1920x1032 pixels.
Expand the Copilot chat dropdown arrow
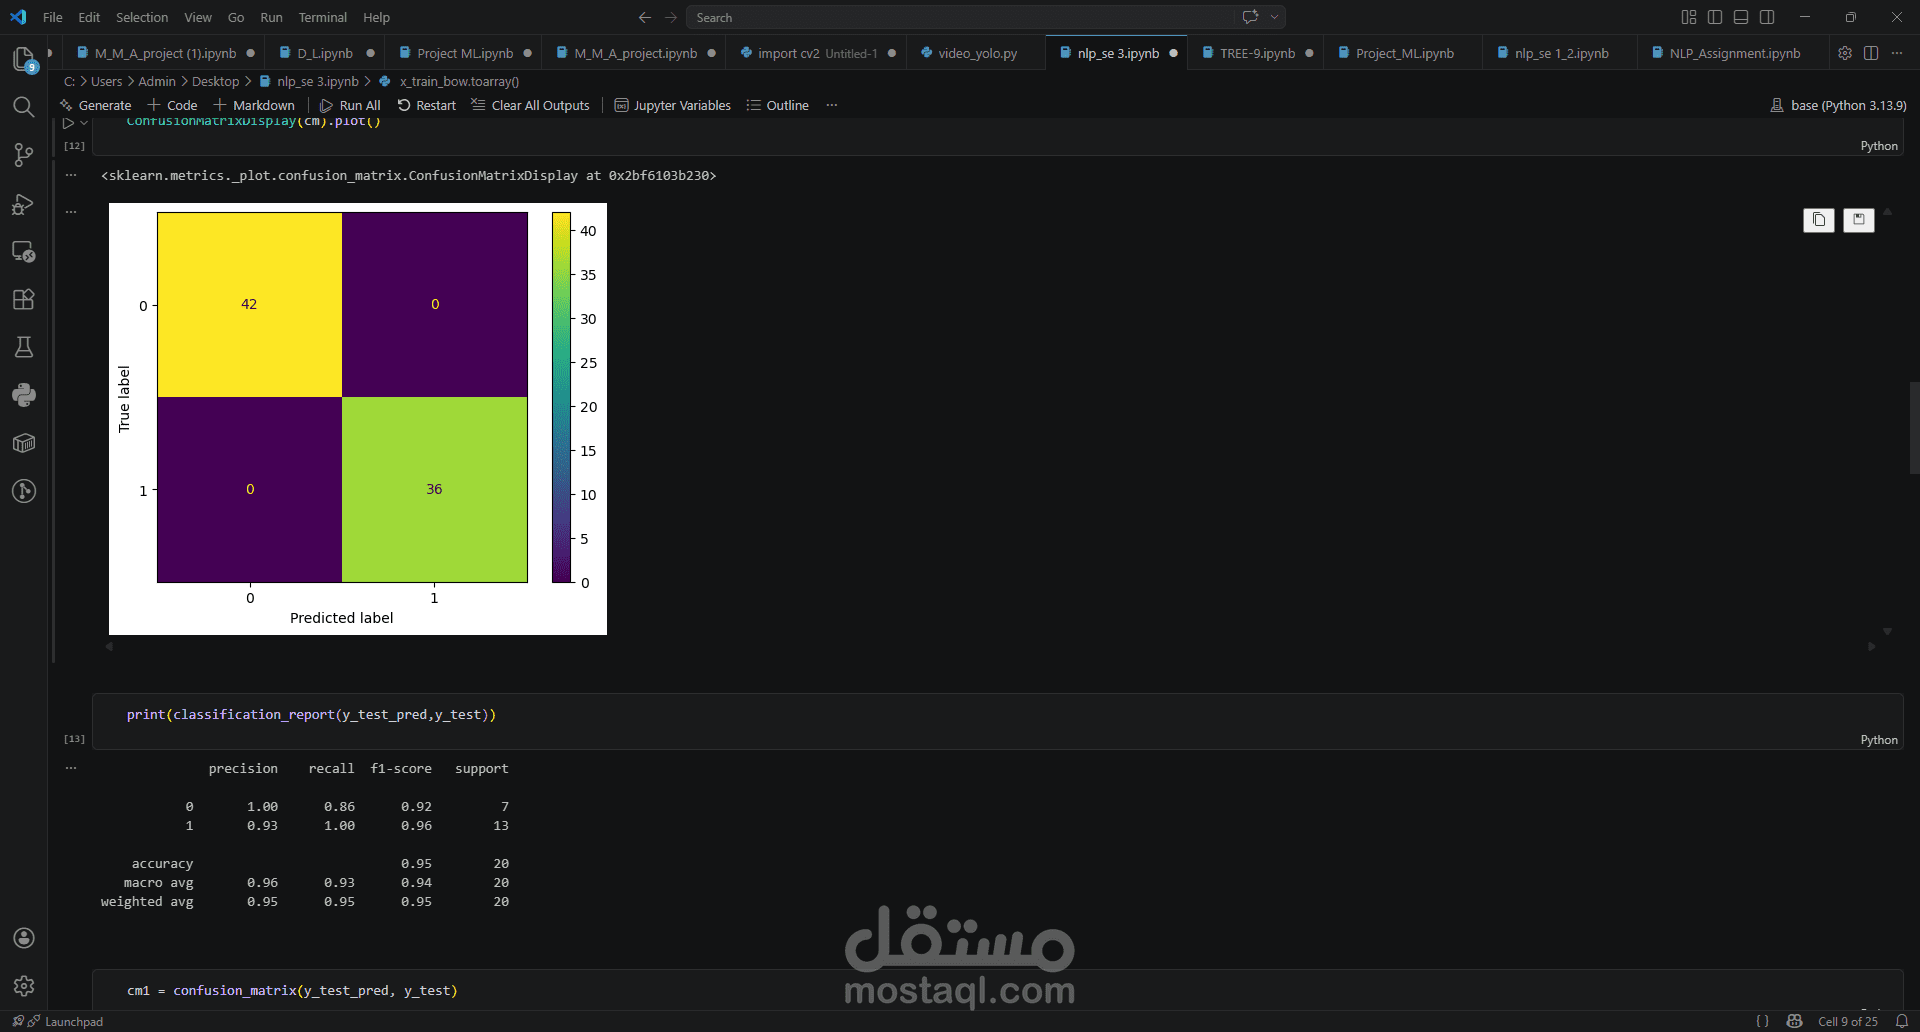coord(1274,17)
